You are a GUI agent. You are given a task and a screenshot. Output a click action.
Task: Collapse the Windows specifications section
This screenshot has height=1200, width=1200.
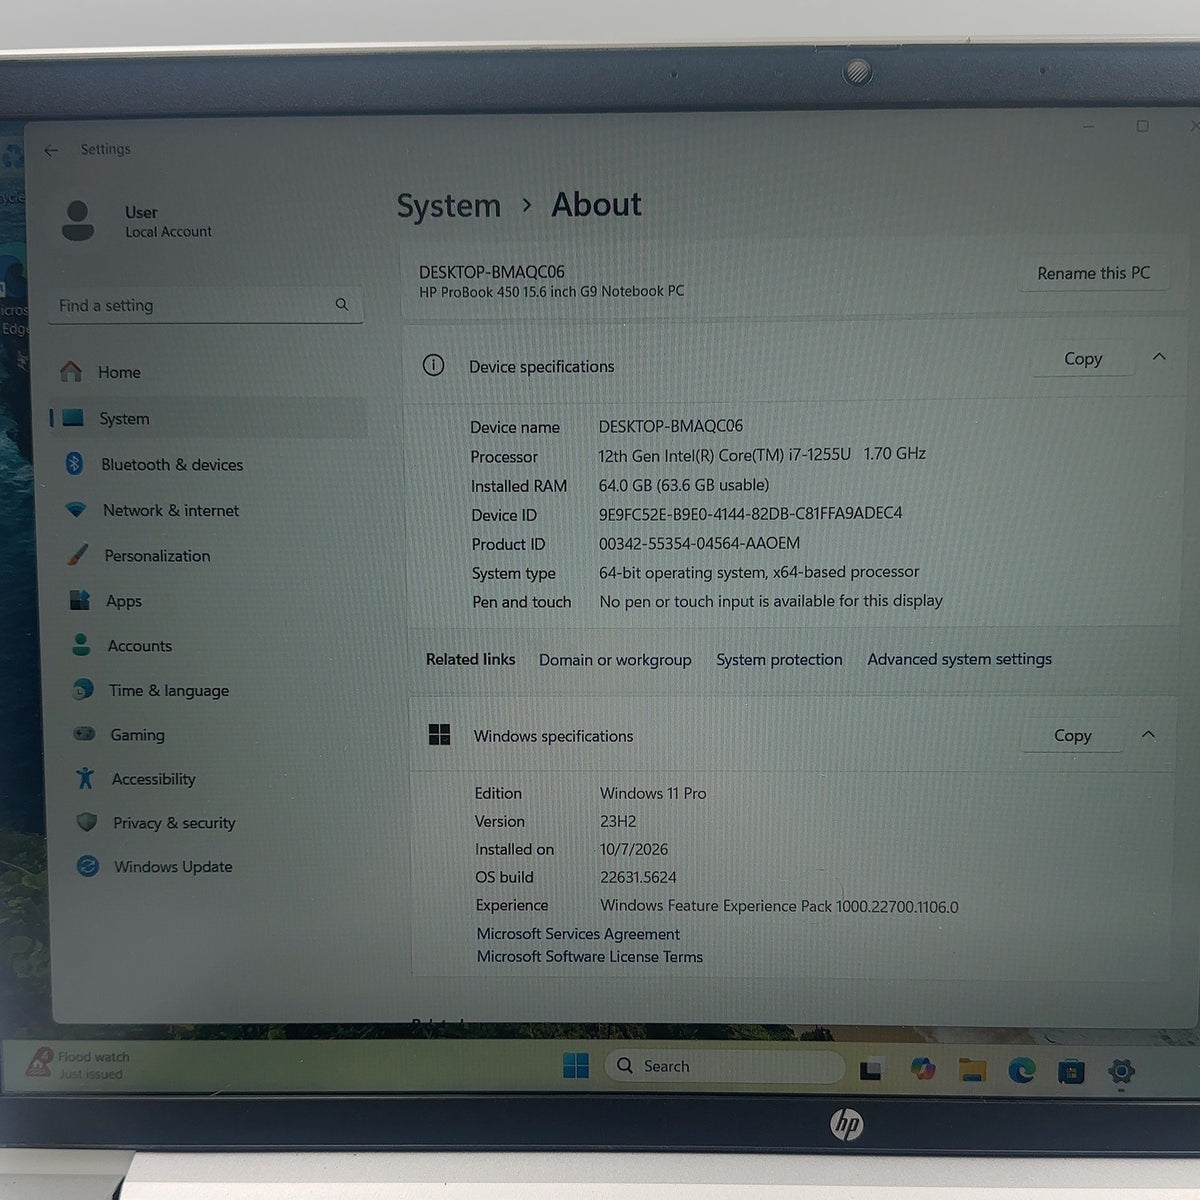point(1149,735)
